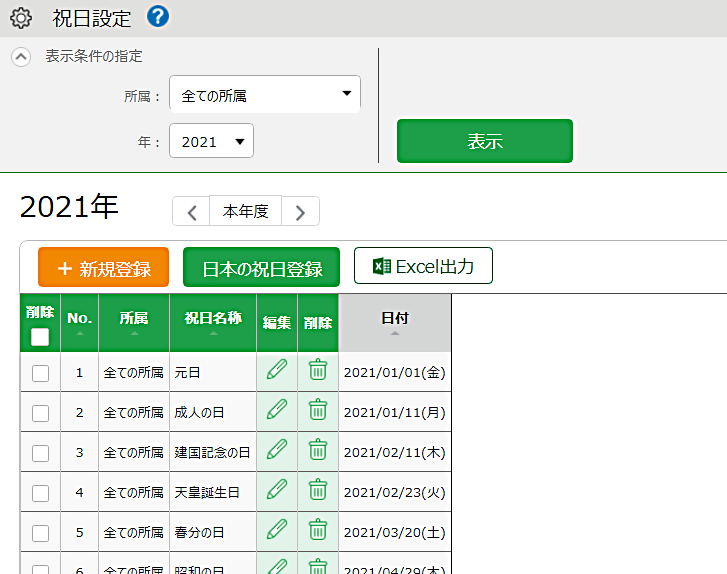
Task: Click the date 2021/01/11(月)
Action: tap(395, 412)
